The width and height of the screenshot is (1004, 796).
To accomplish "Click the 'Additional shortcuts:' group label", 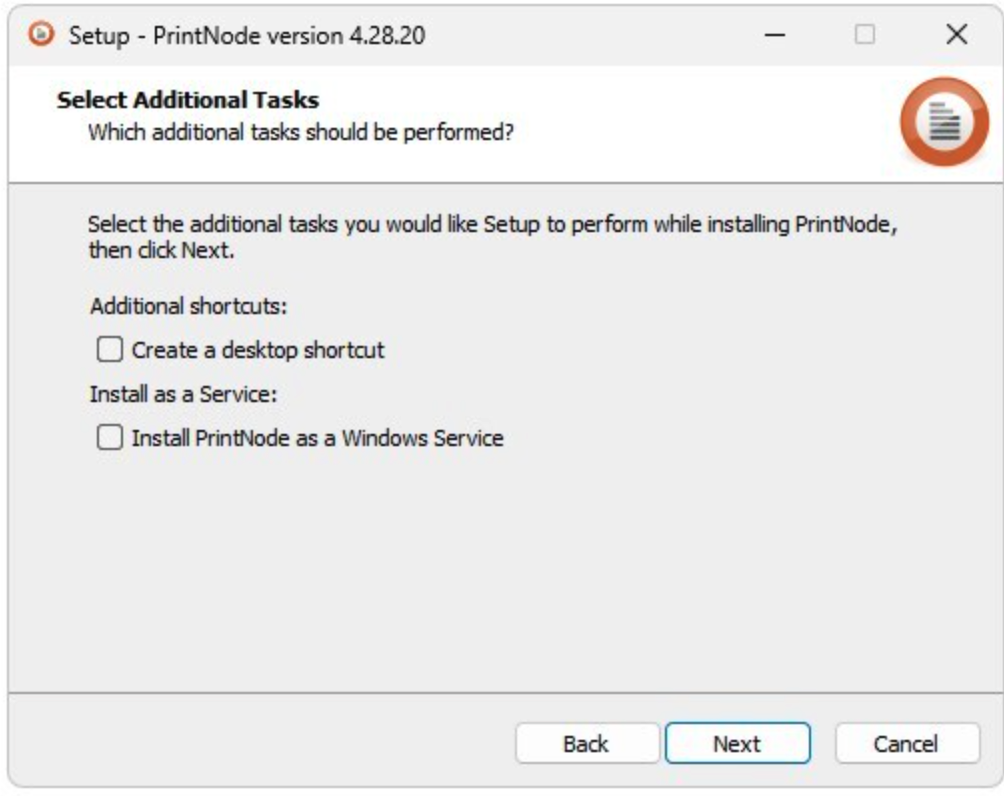I will pos(188,306).
